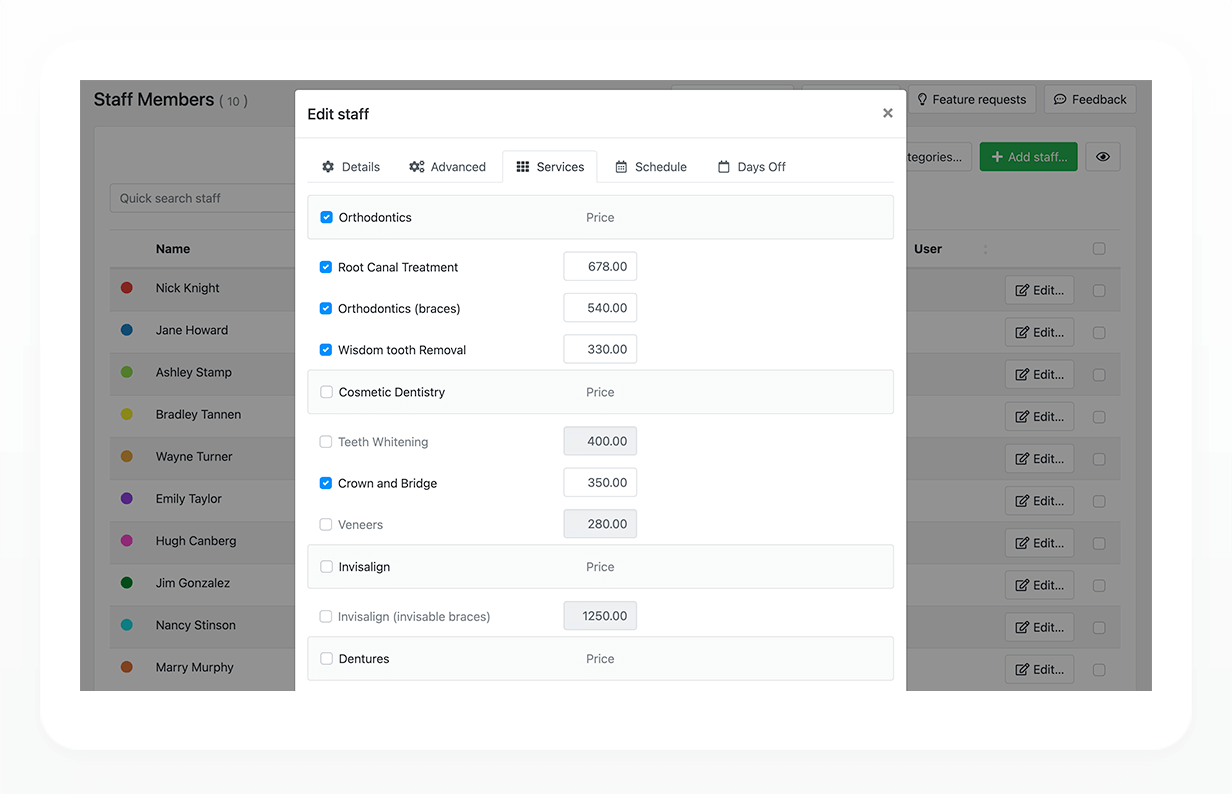Click Invisalign price field 1250.00
This screenshot has width=1232, height=794.
pyautogui.click(x=600, y=616)
